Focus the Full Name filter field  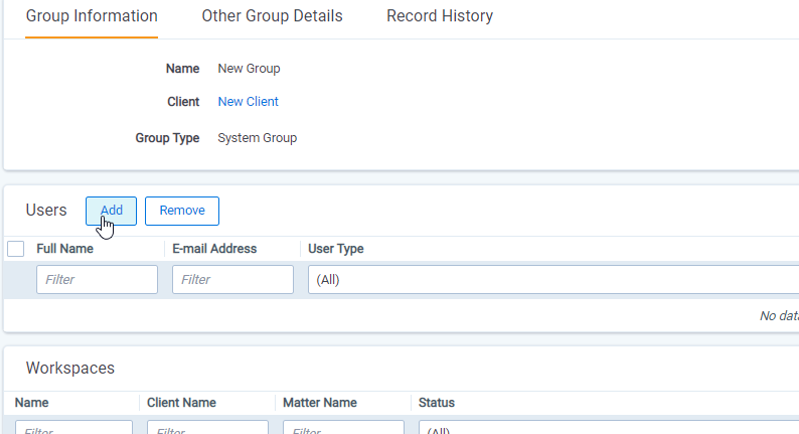(97, 280)
